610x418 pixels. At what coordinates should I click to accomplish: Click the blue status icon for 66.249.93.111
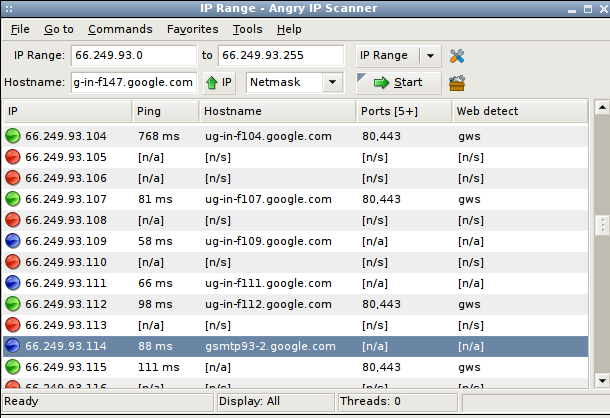tap(13, 283)
